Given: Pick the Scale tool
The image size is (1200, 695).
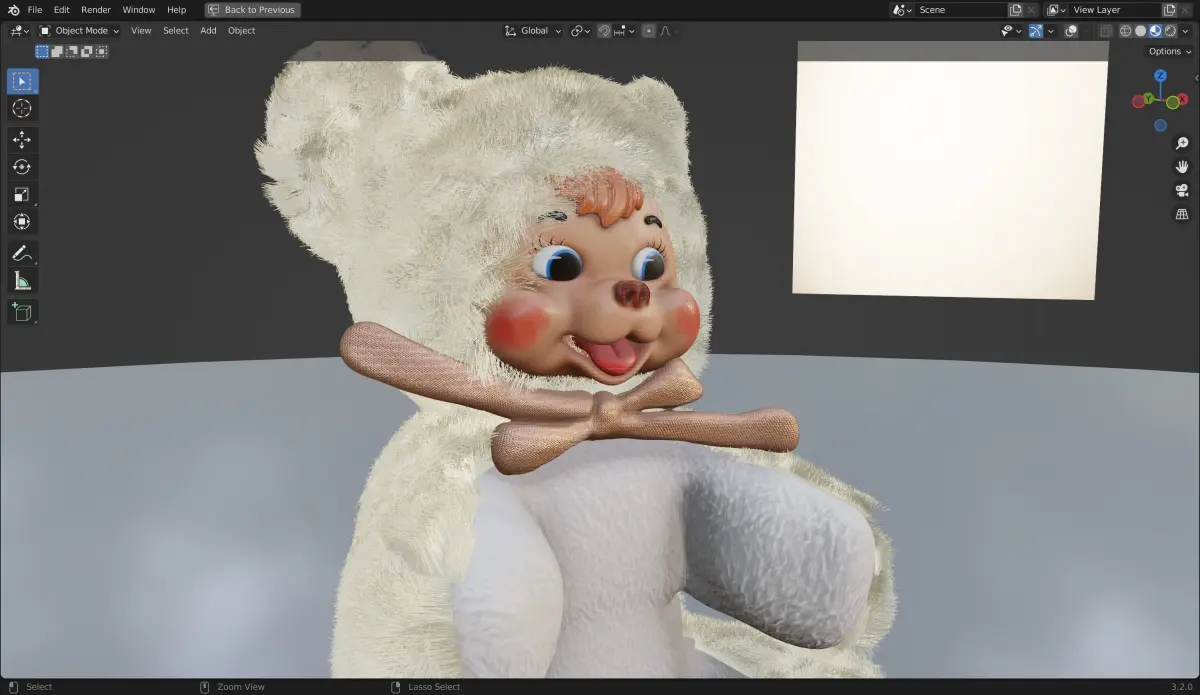Looking at the screenshot, I should [22, 194].
